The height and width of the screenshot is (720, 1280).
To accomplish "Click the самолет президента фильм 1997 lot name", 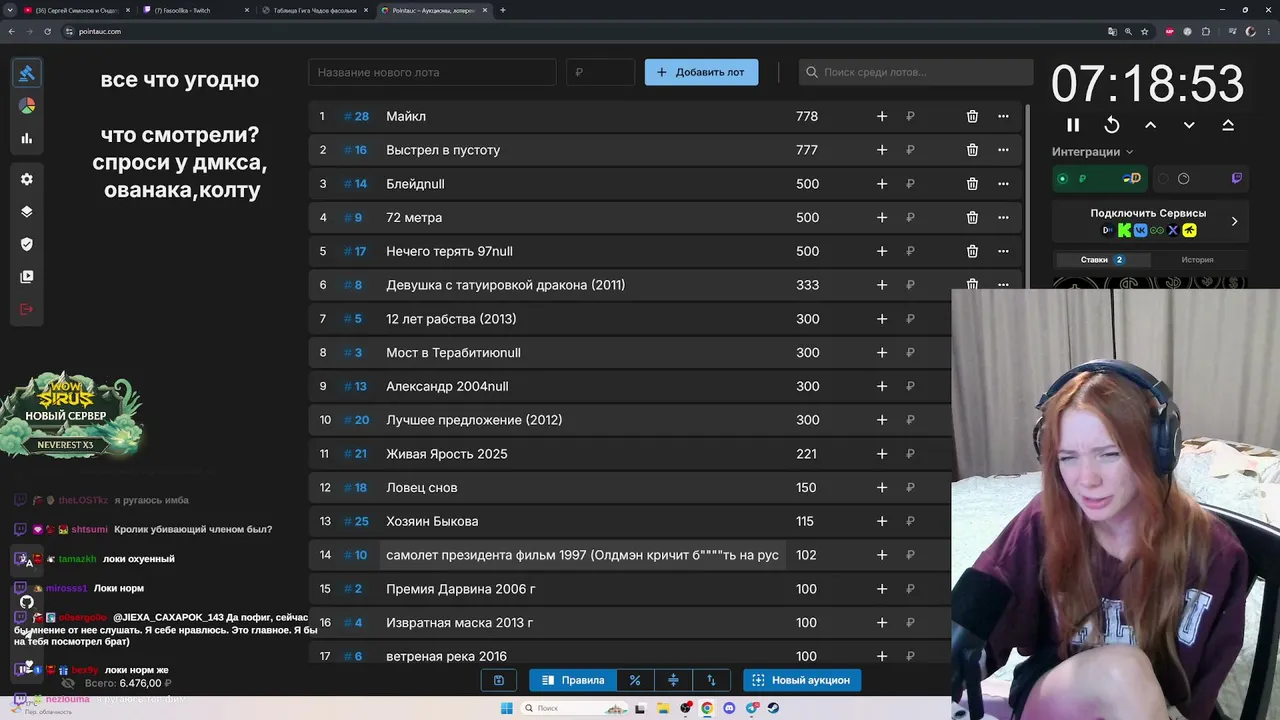I will click(x=582, y=555).
